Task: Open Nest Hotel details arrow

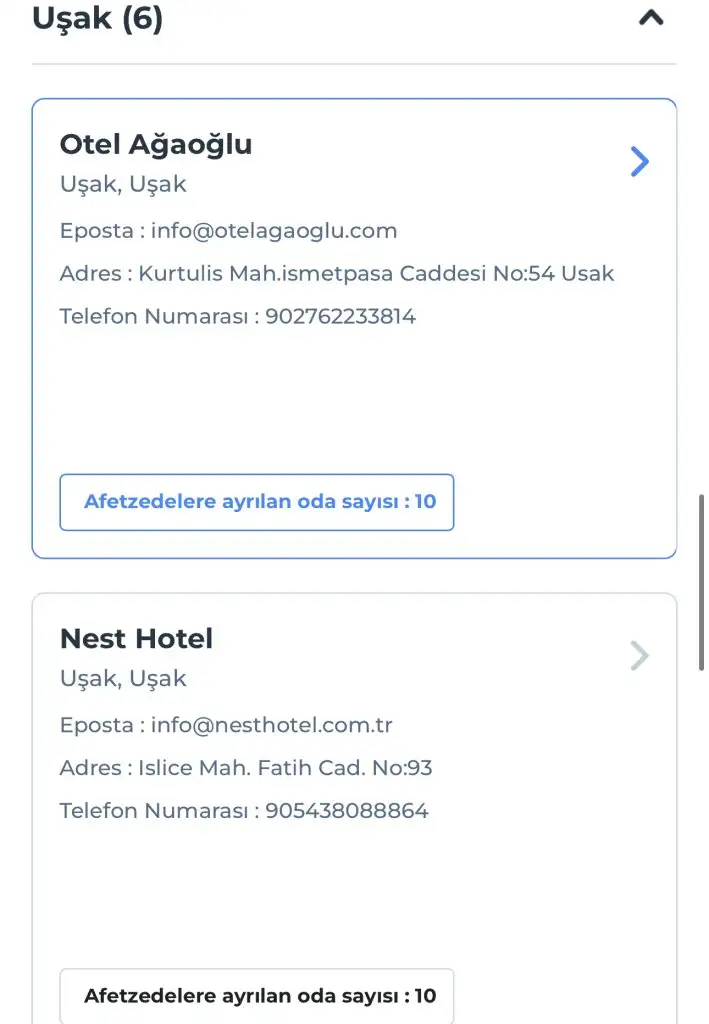Action: pos(640,656)
